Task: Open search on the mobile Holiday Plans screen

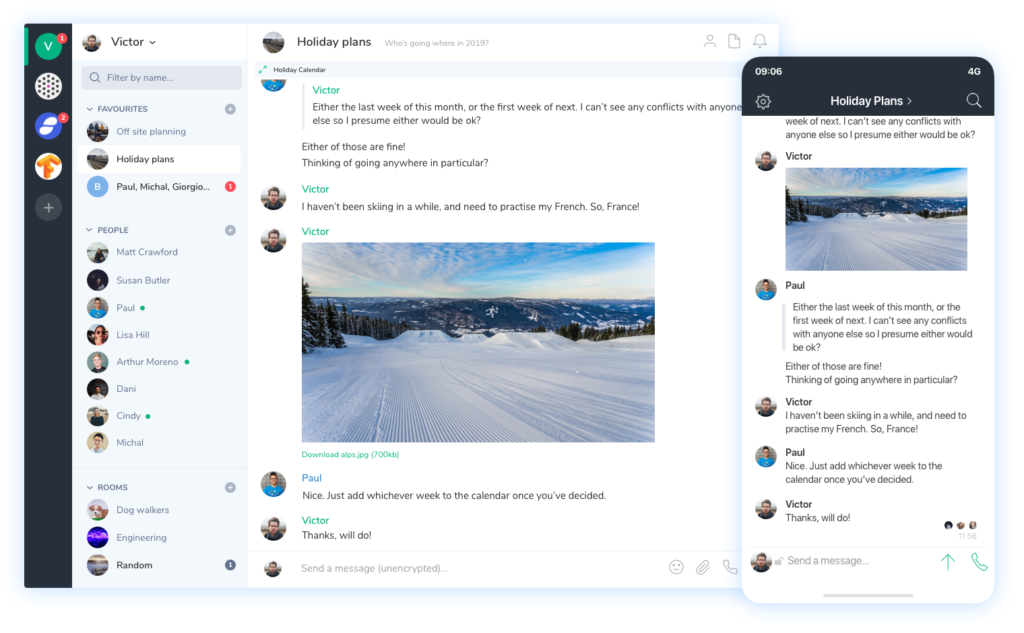Action: coord(973,101)
